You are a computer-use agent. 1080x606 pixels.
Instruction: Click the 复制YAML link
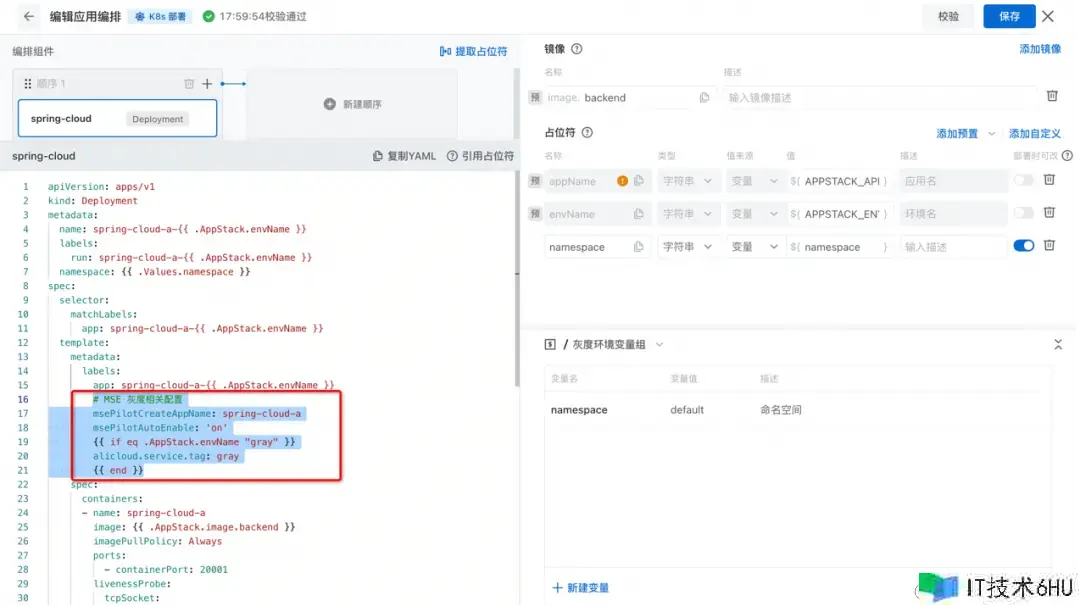pos(404,156)
